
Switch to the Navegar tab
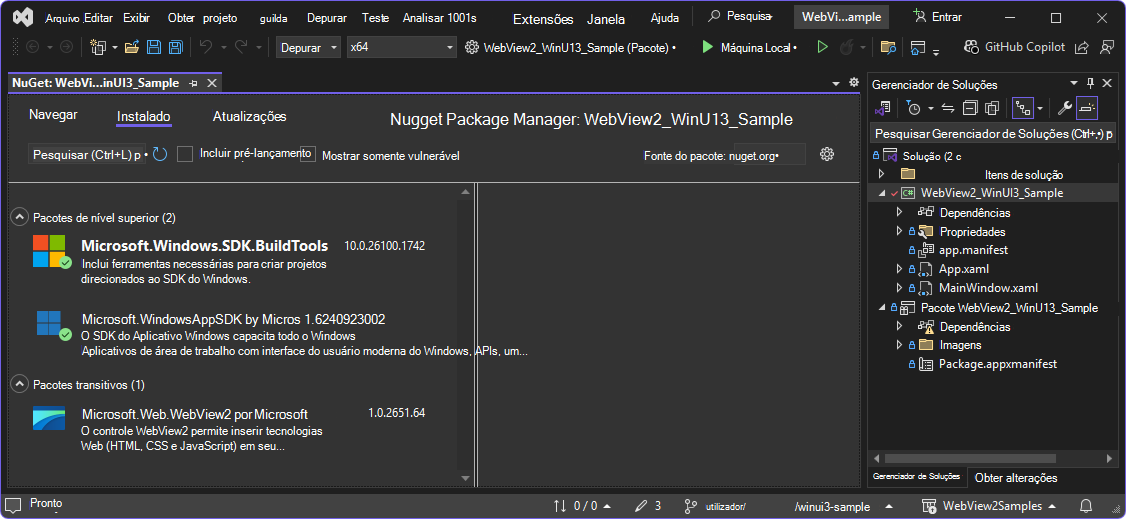(53, 115)
